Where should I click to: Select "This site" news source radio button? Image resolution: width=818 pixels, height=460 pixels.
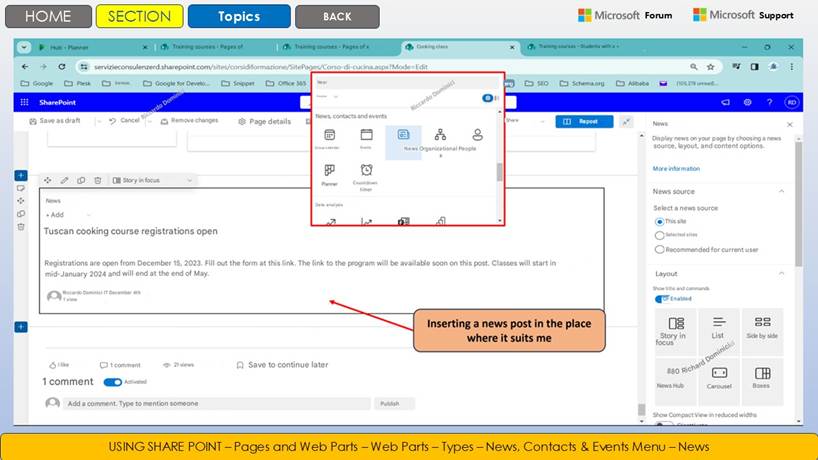(659, 221)
